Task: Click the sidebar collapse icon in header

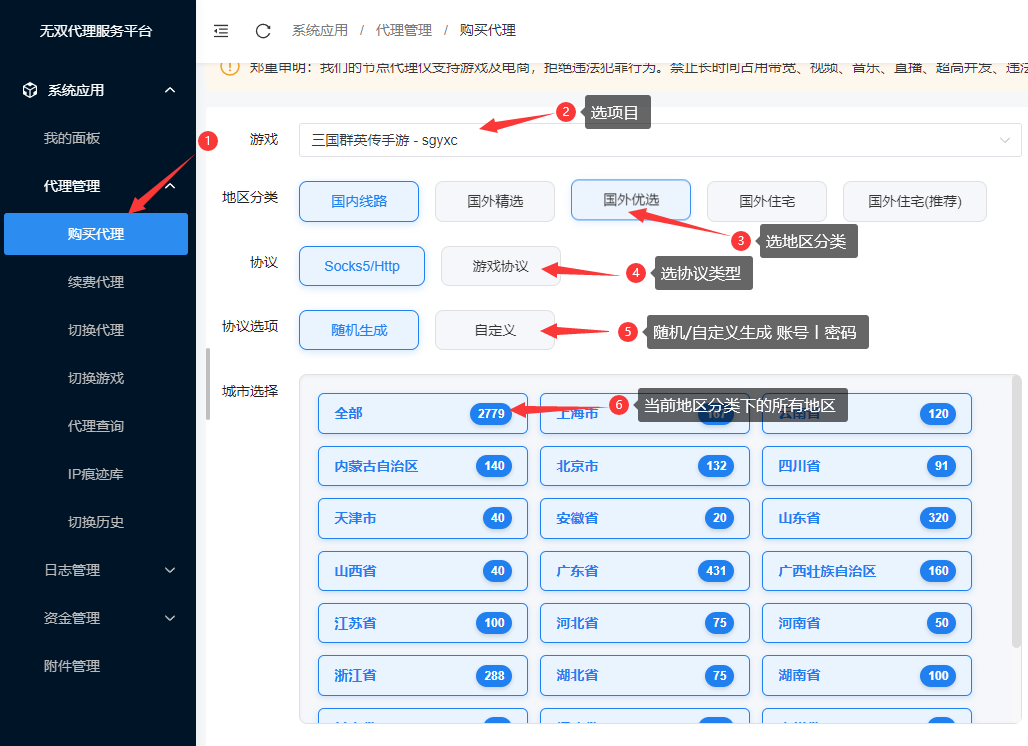Action: [221, 31]
